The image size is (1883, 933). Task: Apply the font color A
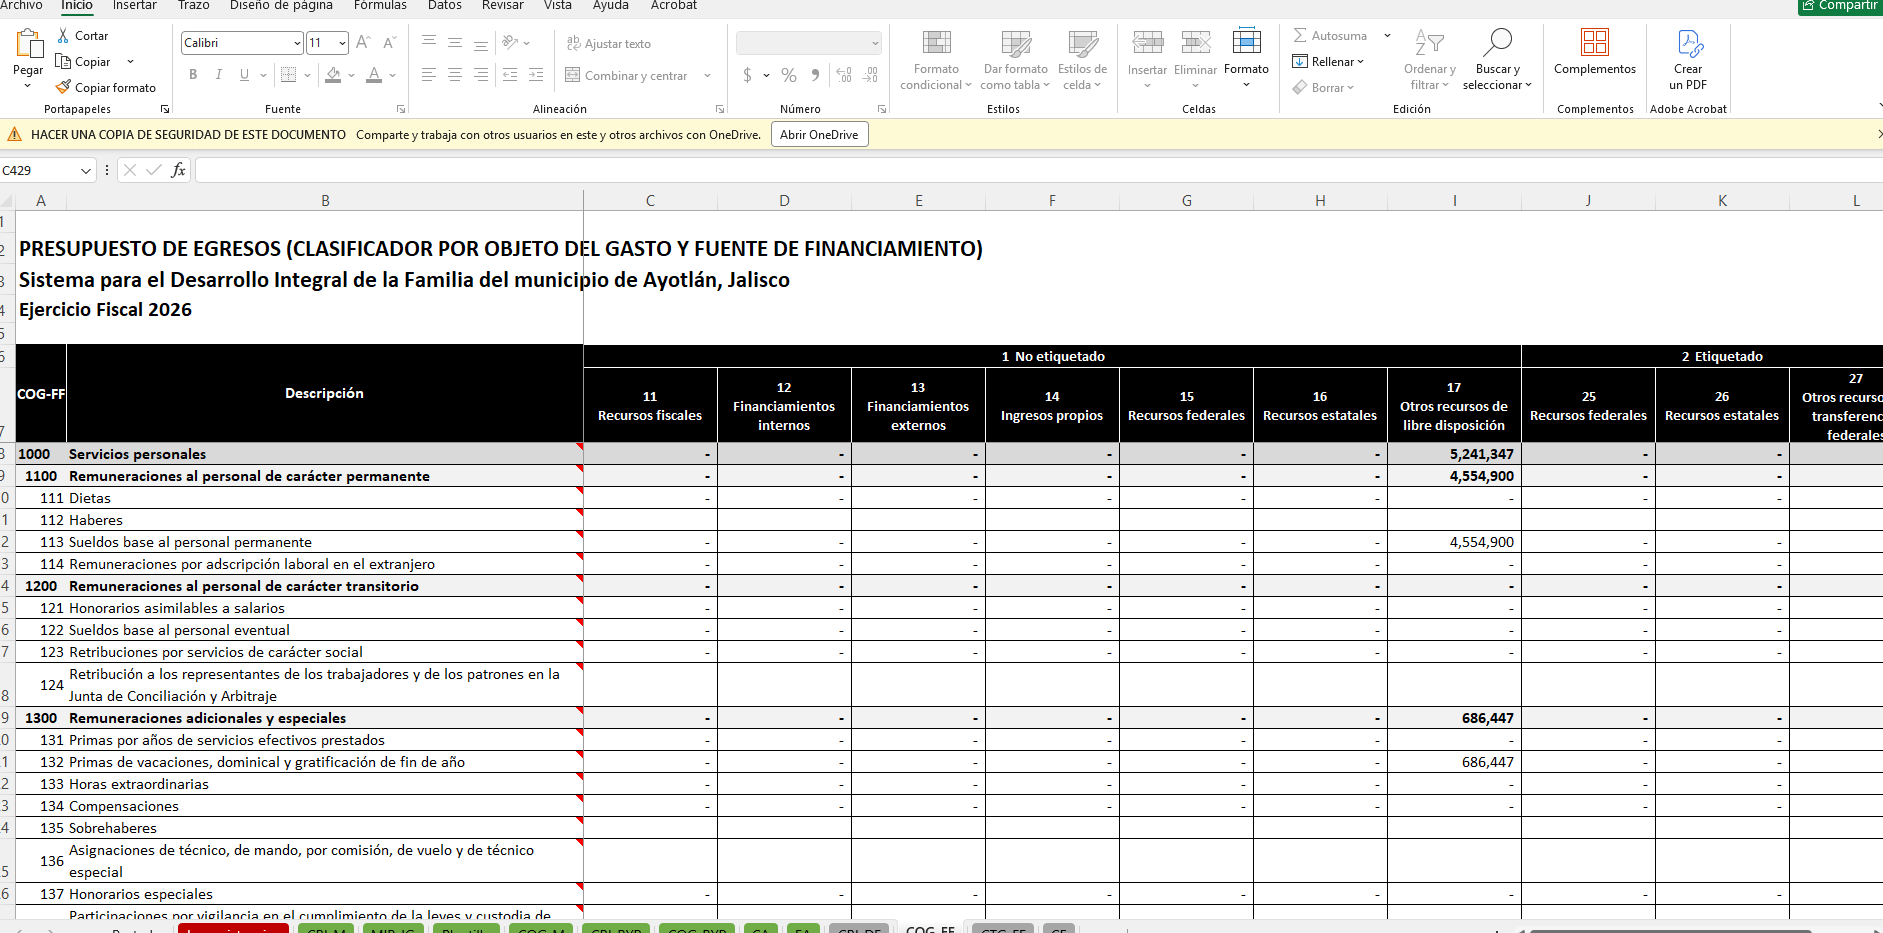click(x=374, y=75)
